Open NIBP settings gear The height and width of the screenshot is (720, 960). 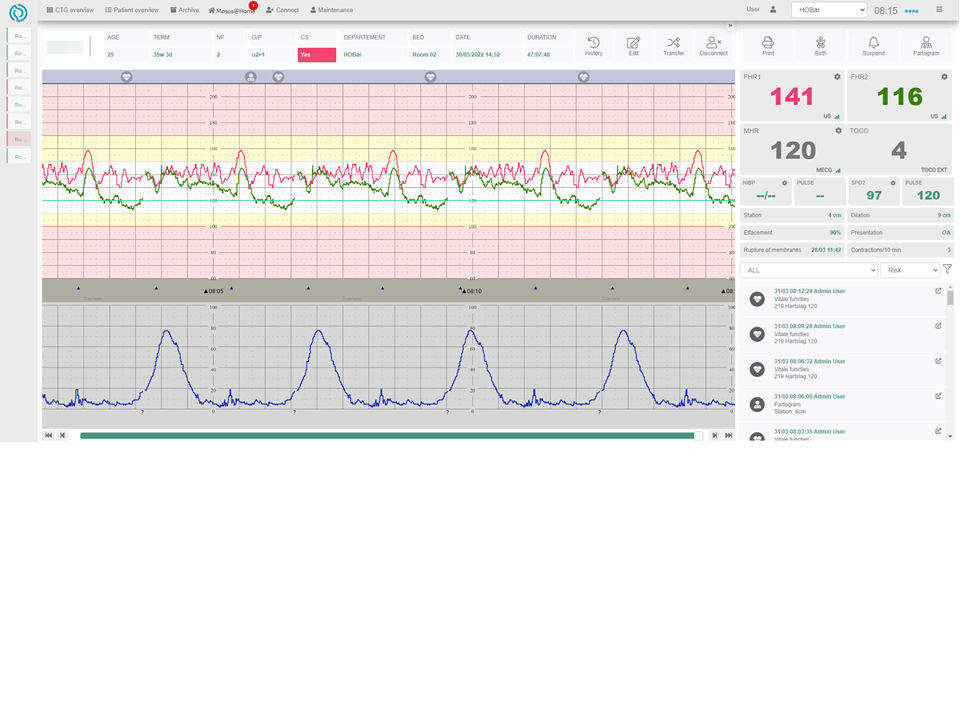(x=784, y=183)
